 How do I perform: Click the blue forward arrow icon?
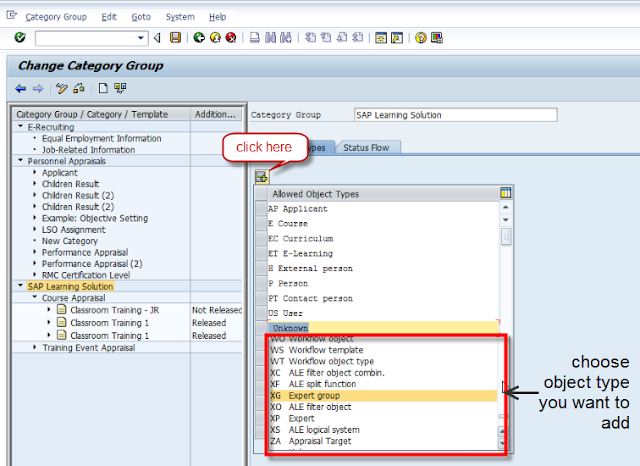pyautogui.click(x=38, y=88)
